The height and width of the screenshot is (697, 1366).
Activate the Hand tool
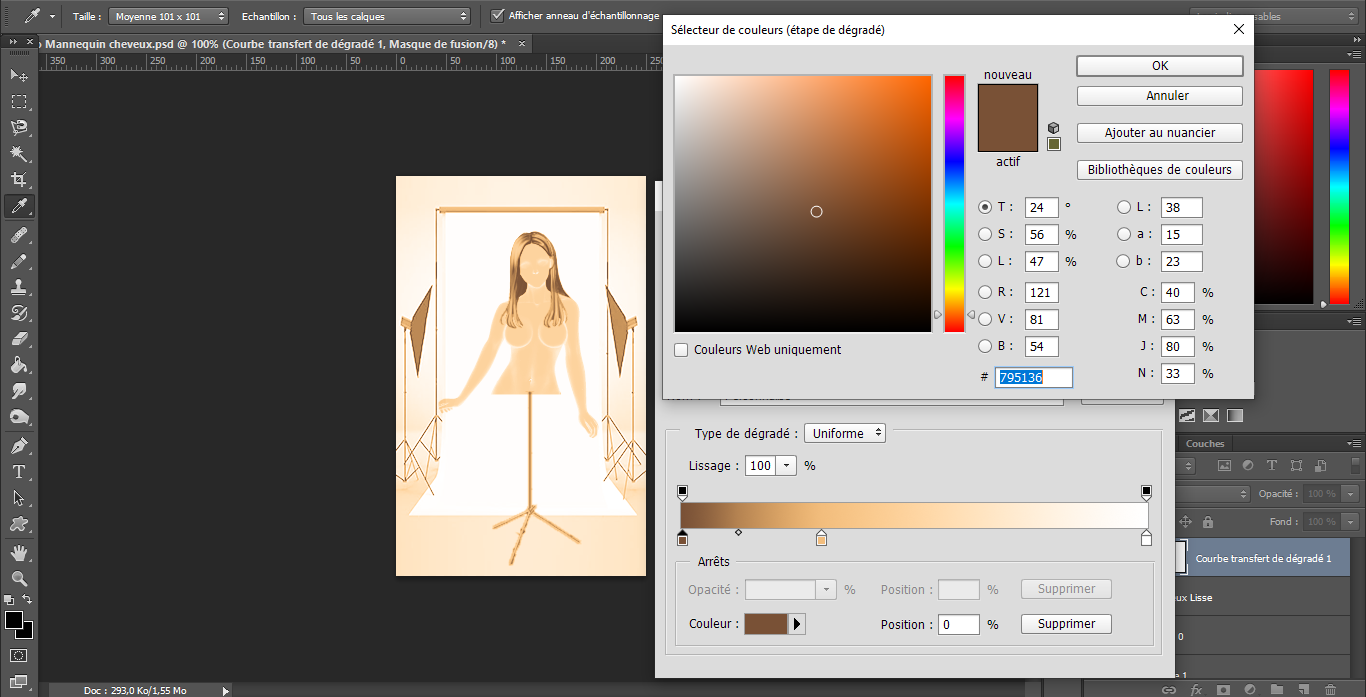coord(19,552)
